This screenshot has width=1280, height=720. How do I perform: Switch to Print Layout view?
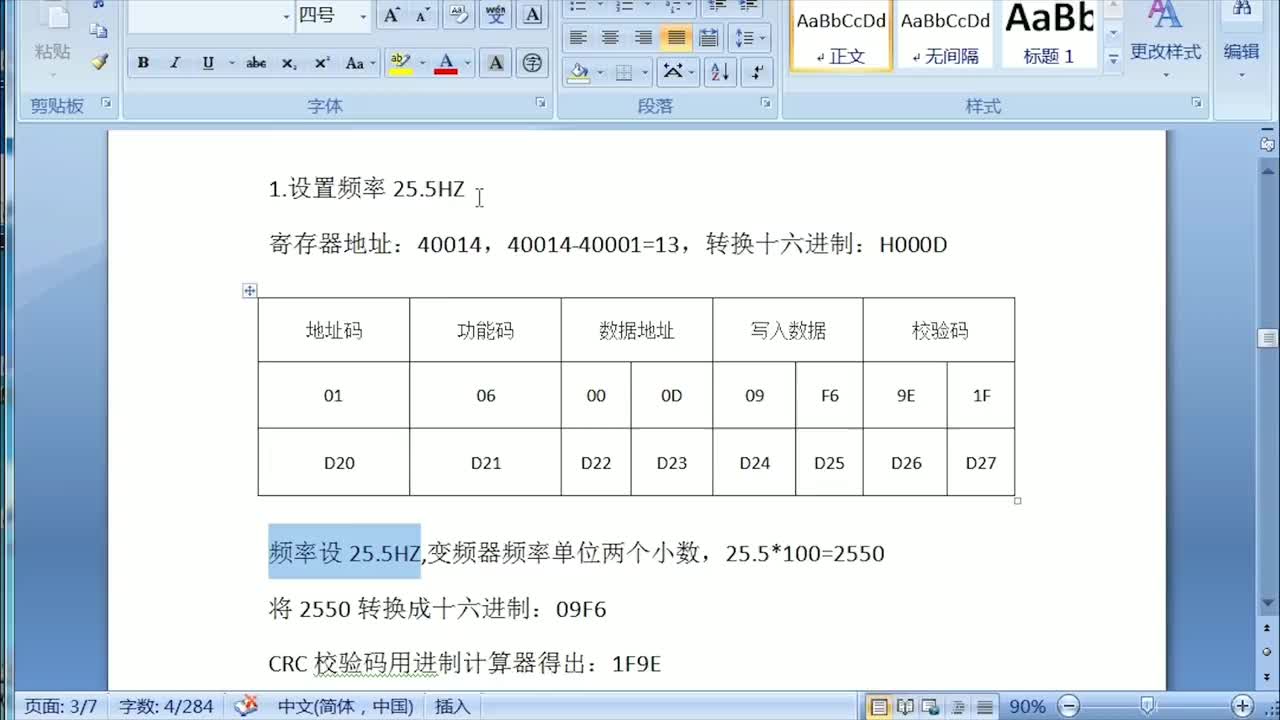[879, 707]
